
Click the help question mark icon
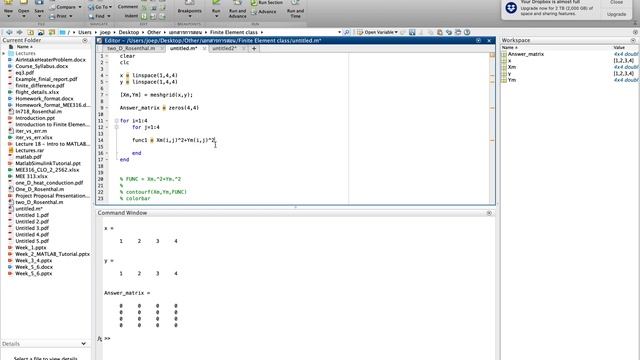click(x=467, y=32)
